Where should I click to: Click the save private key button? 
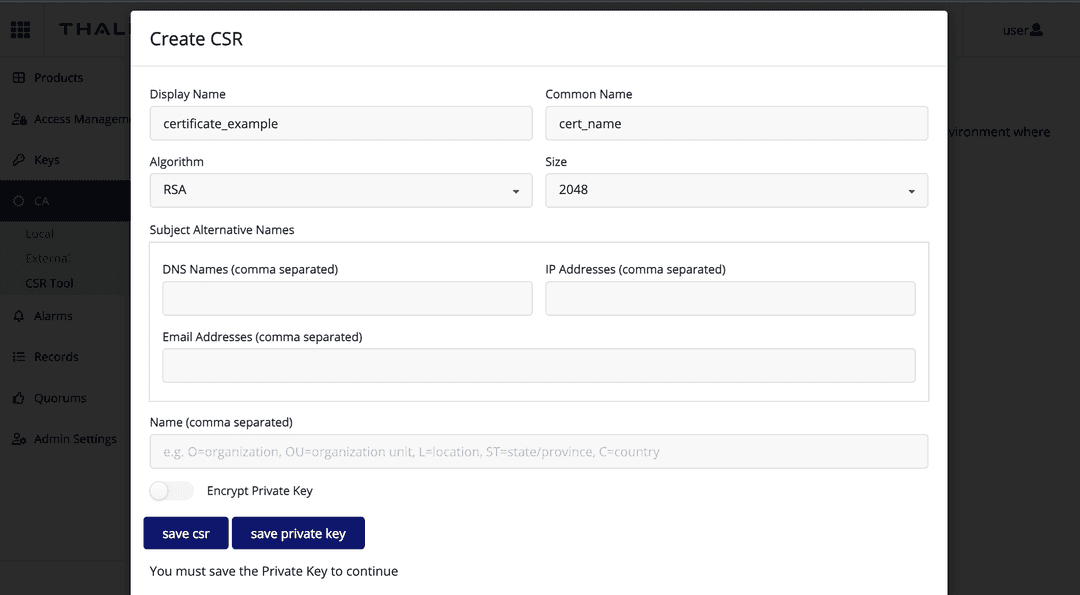click(x=298, y=533)
